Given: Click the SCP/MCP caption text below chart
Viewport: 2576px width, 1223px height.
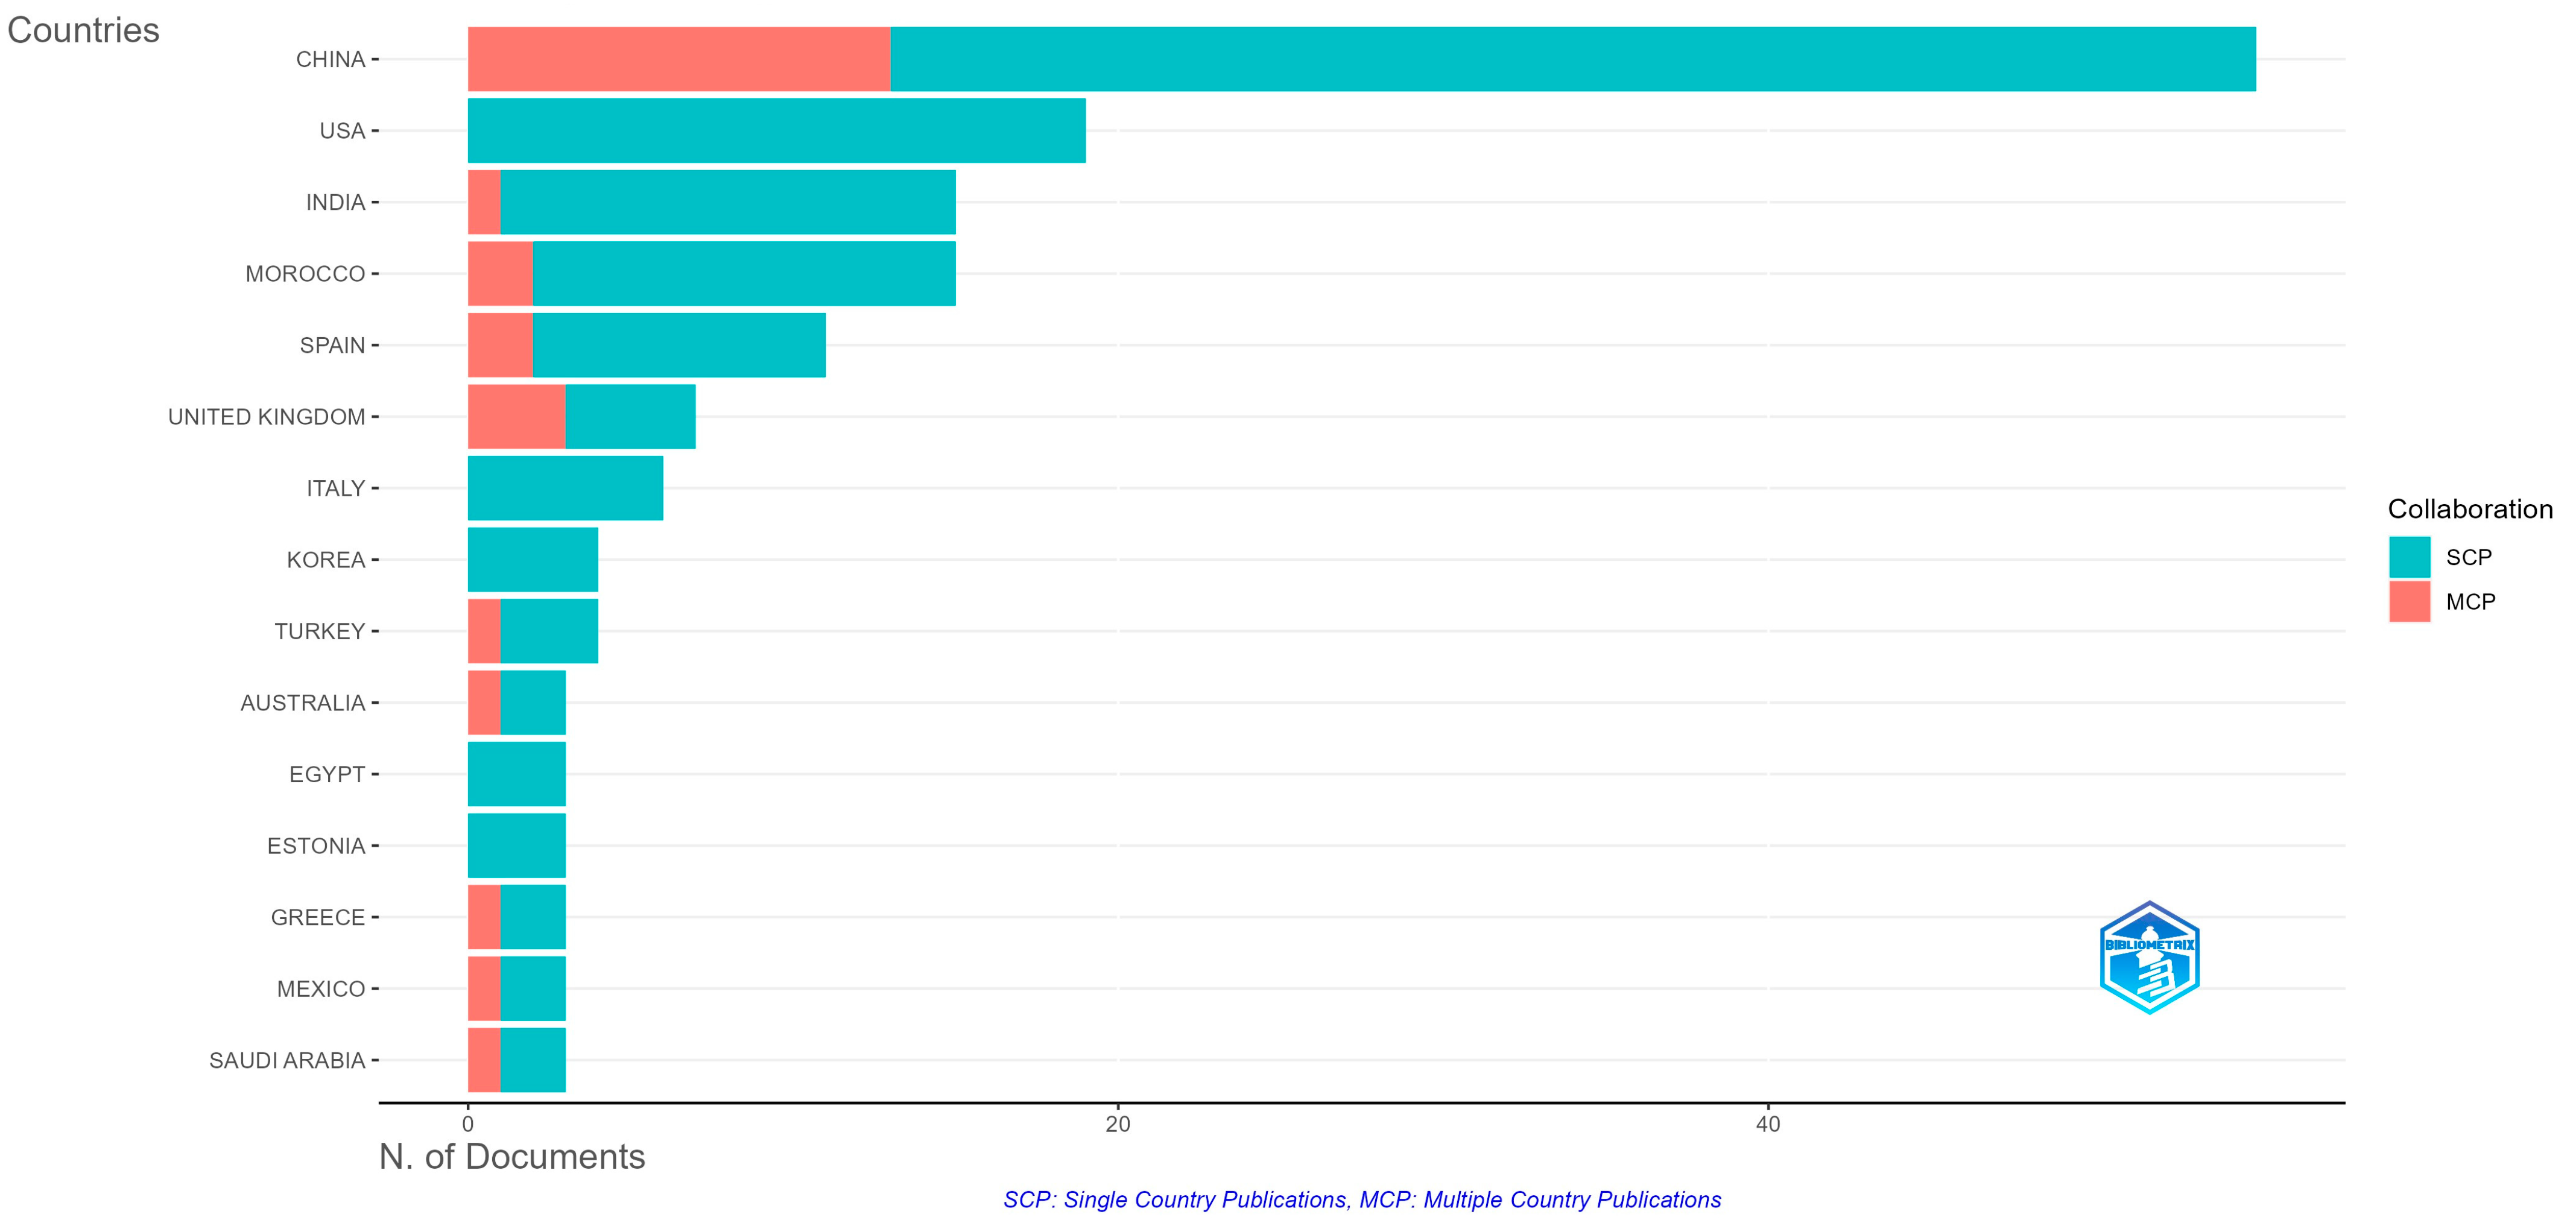Looking at the screenshot, I should tap(1362, 1199).
